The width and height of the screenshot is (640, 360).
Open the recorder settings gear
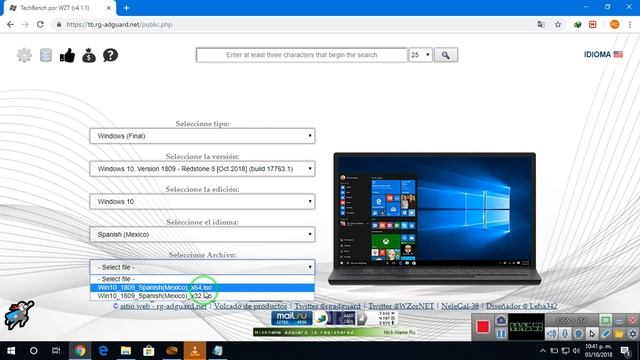tap(632, 334)
